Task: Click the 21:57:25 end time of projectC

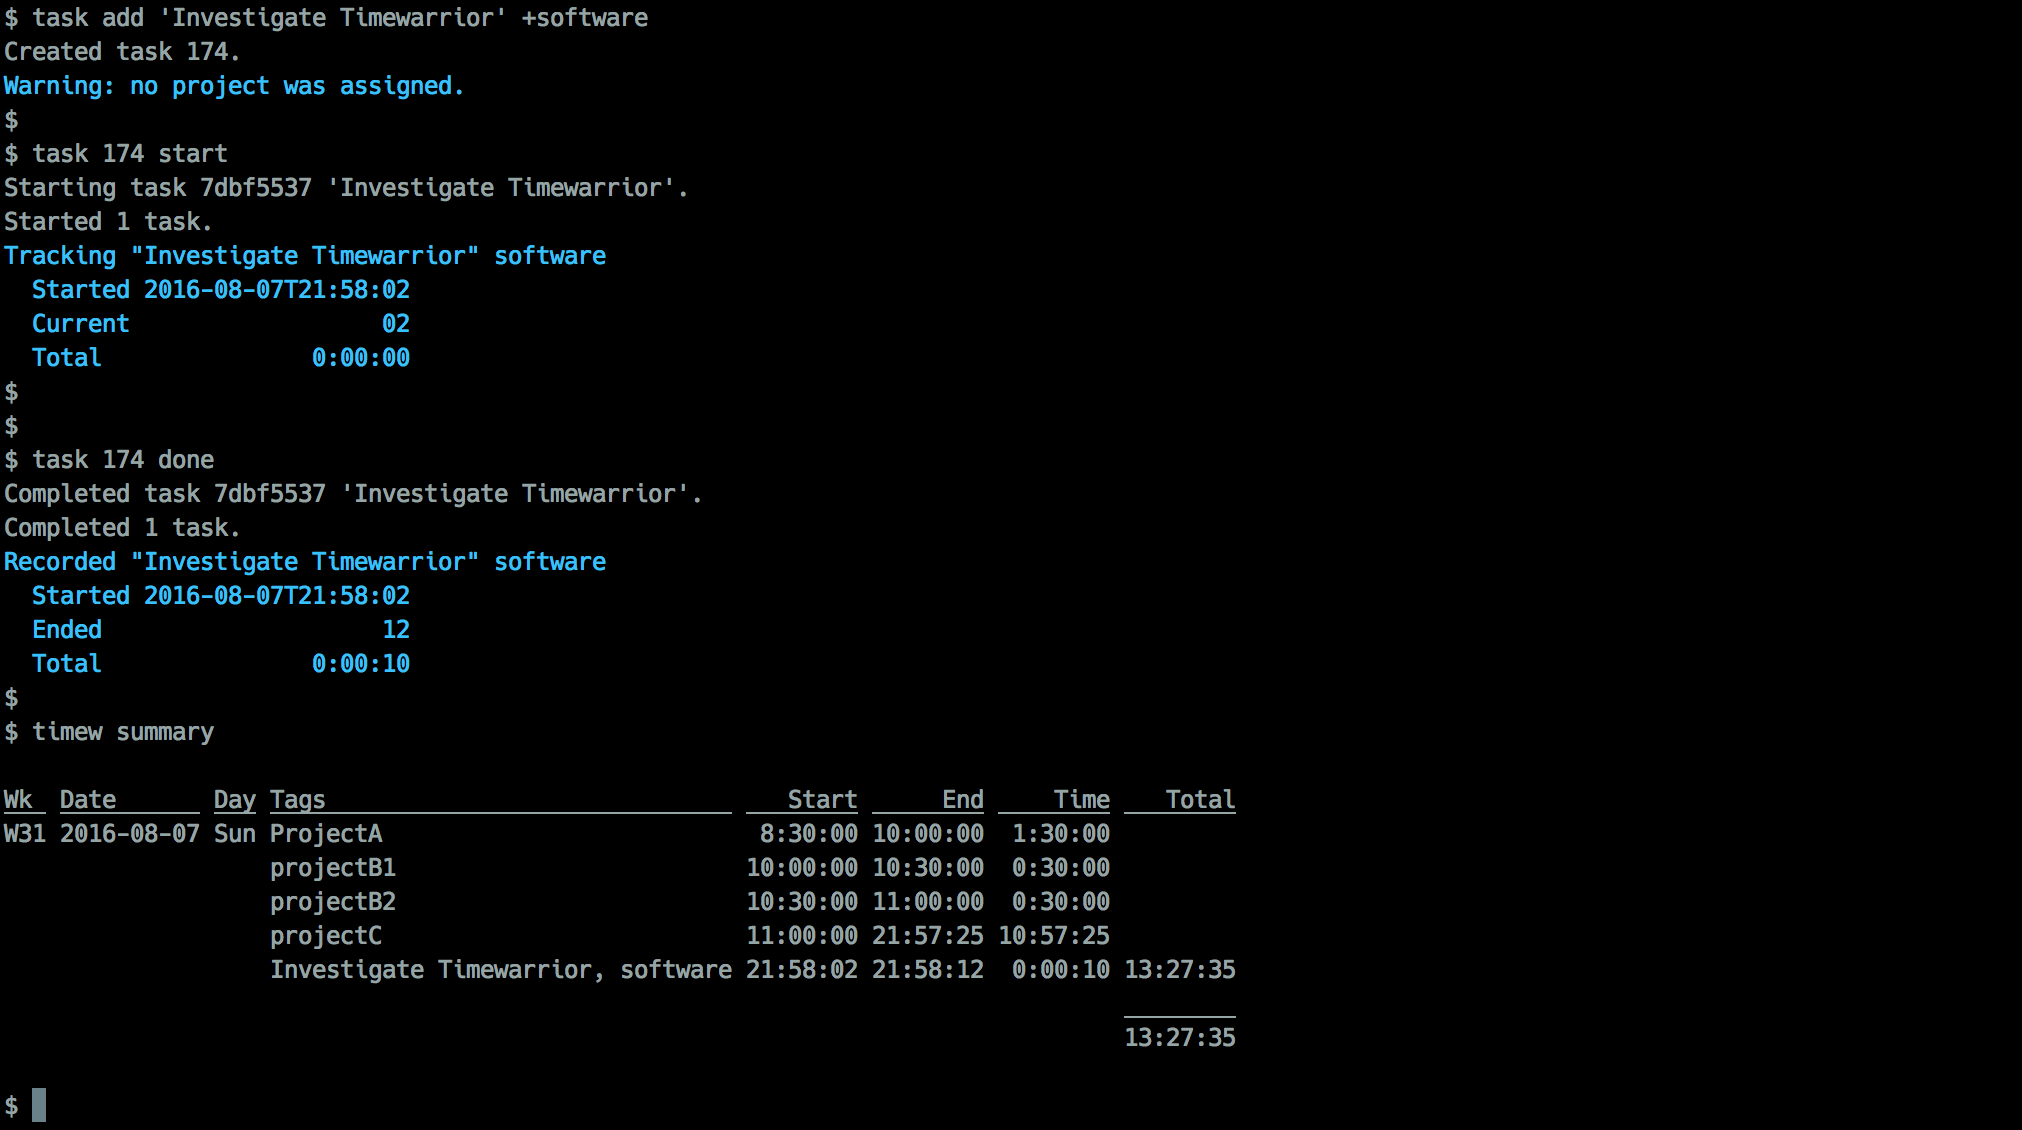Action: tap(928, 936)
